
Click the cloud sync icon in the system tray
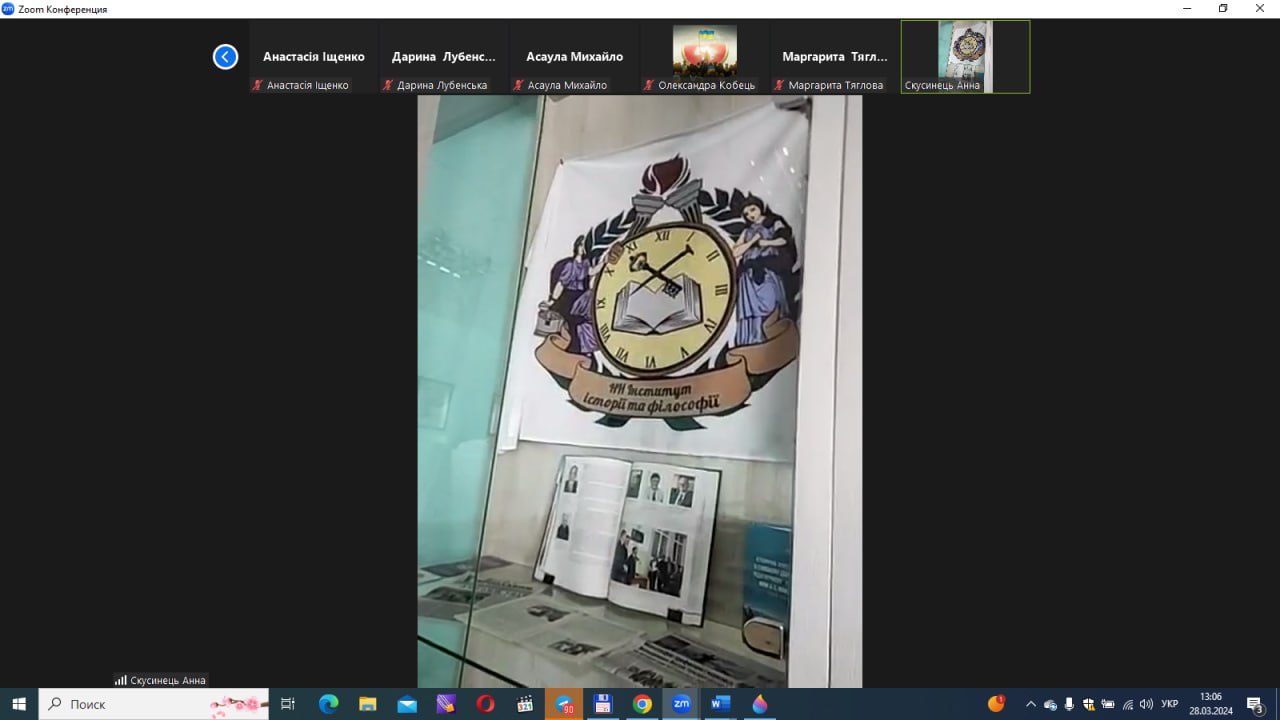pos(1050,704)
